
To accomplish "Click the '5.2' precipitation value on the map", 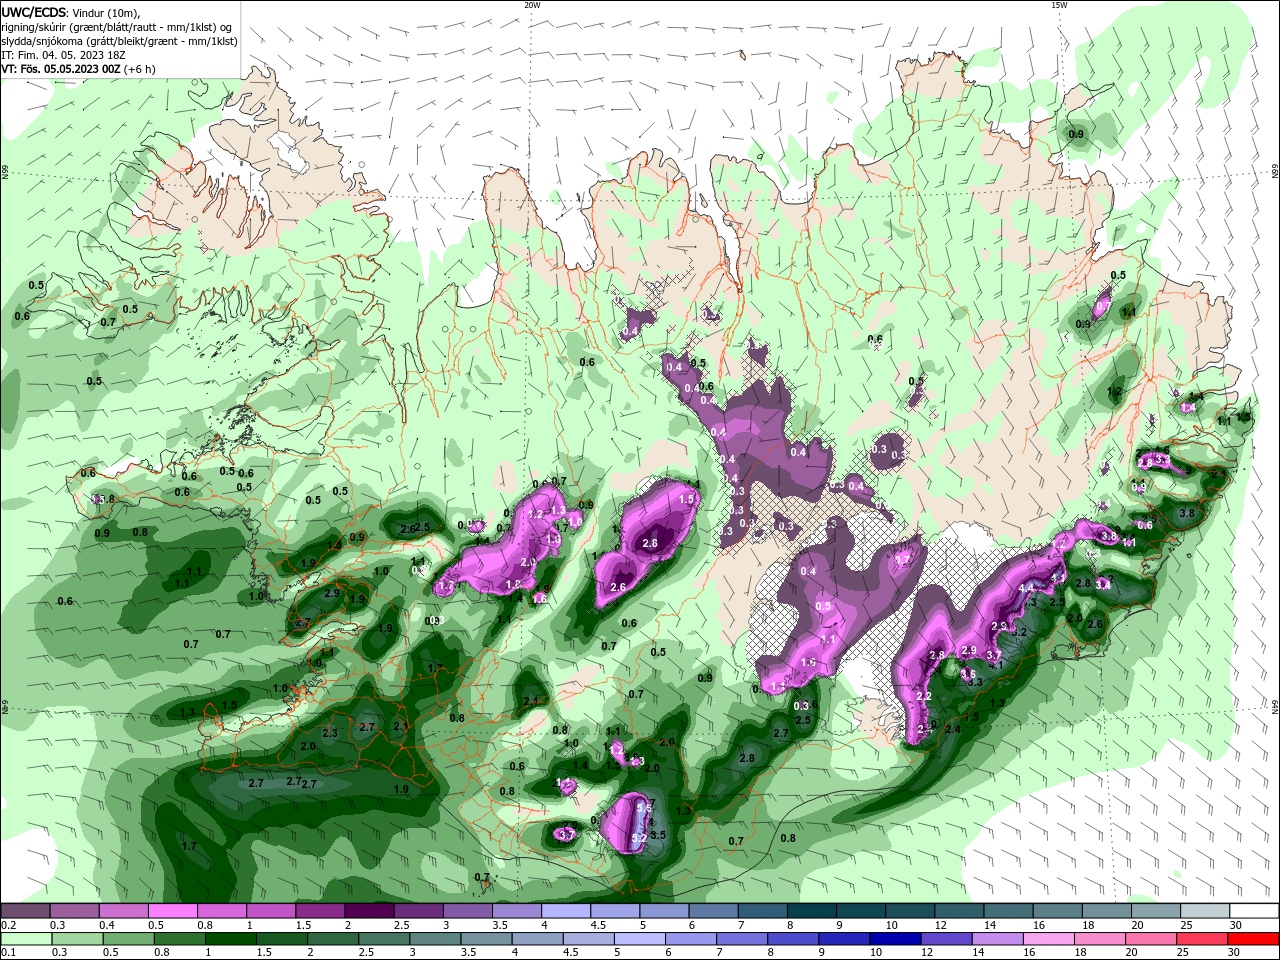I will tap(638, 837).
